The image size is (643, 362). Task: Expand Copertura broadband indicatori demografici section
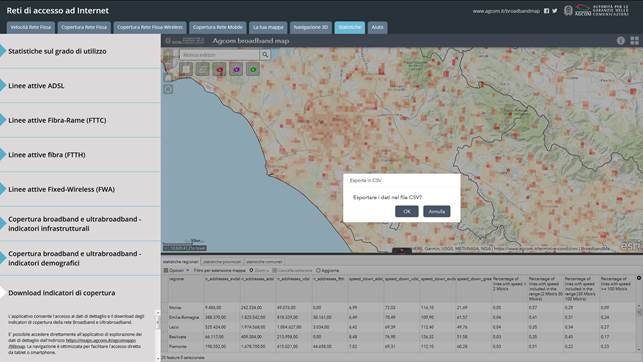click(80, 258)
